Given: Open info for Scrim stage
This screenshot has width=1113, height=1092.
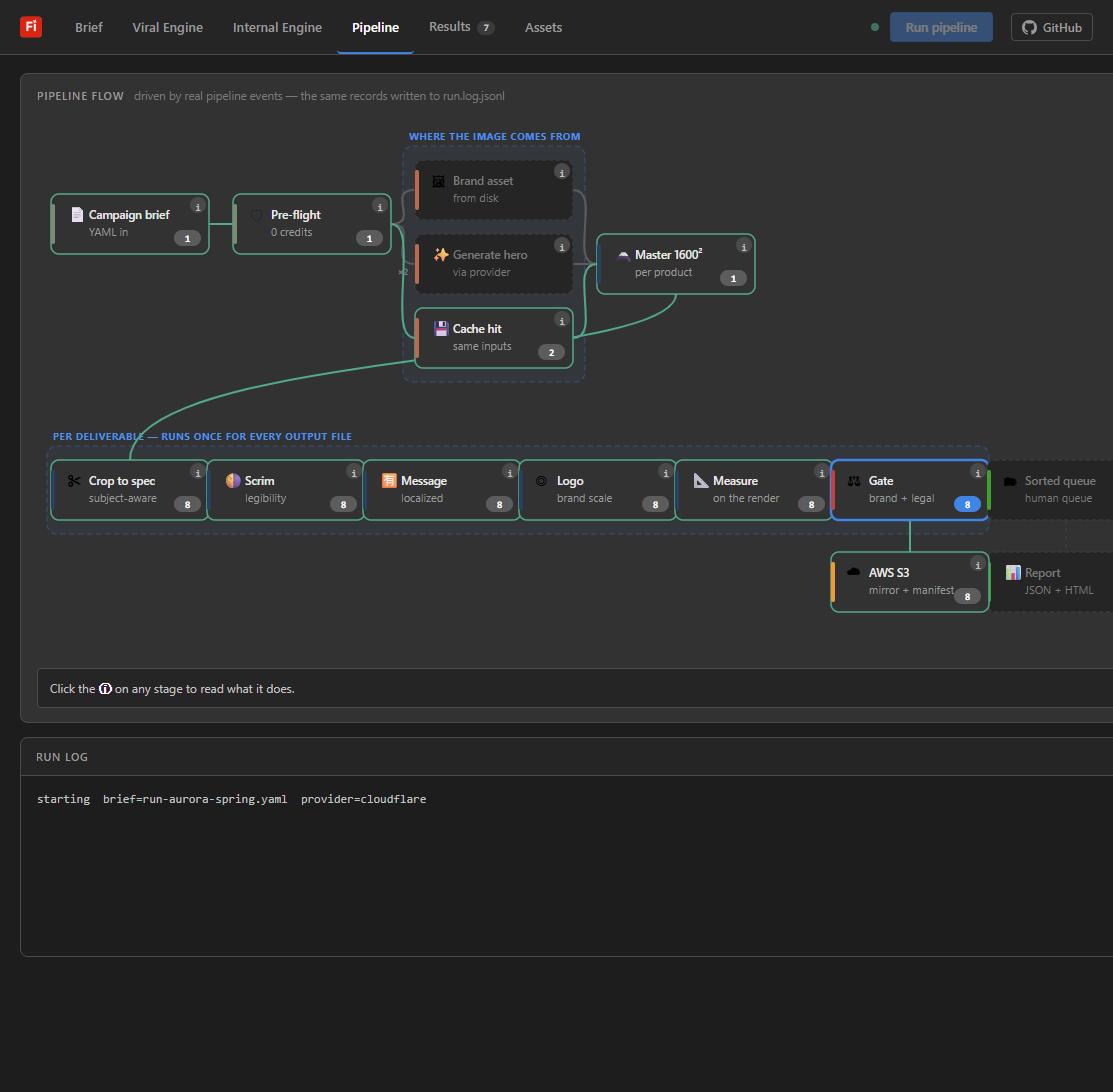Looking at the screenshot, I should pyautogui.click(x=353, y=473).
